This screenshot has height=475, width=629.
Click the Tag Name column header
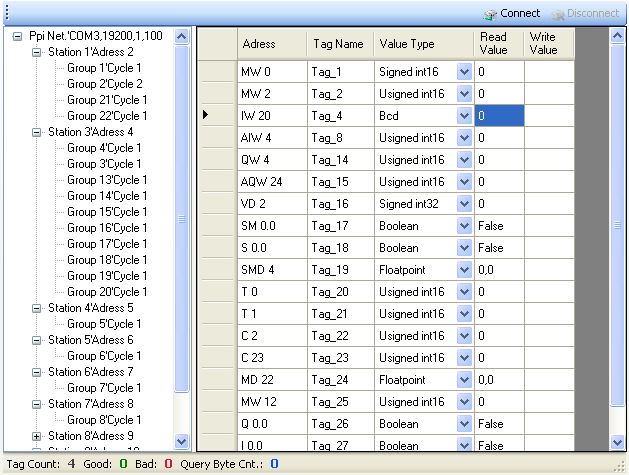[x=339, y=44]
